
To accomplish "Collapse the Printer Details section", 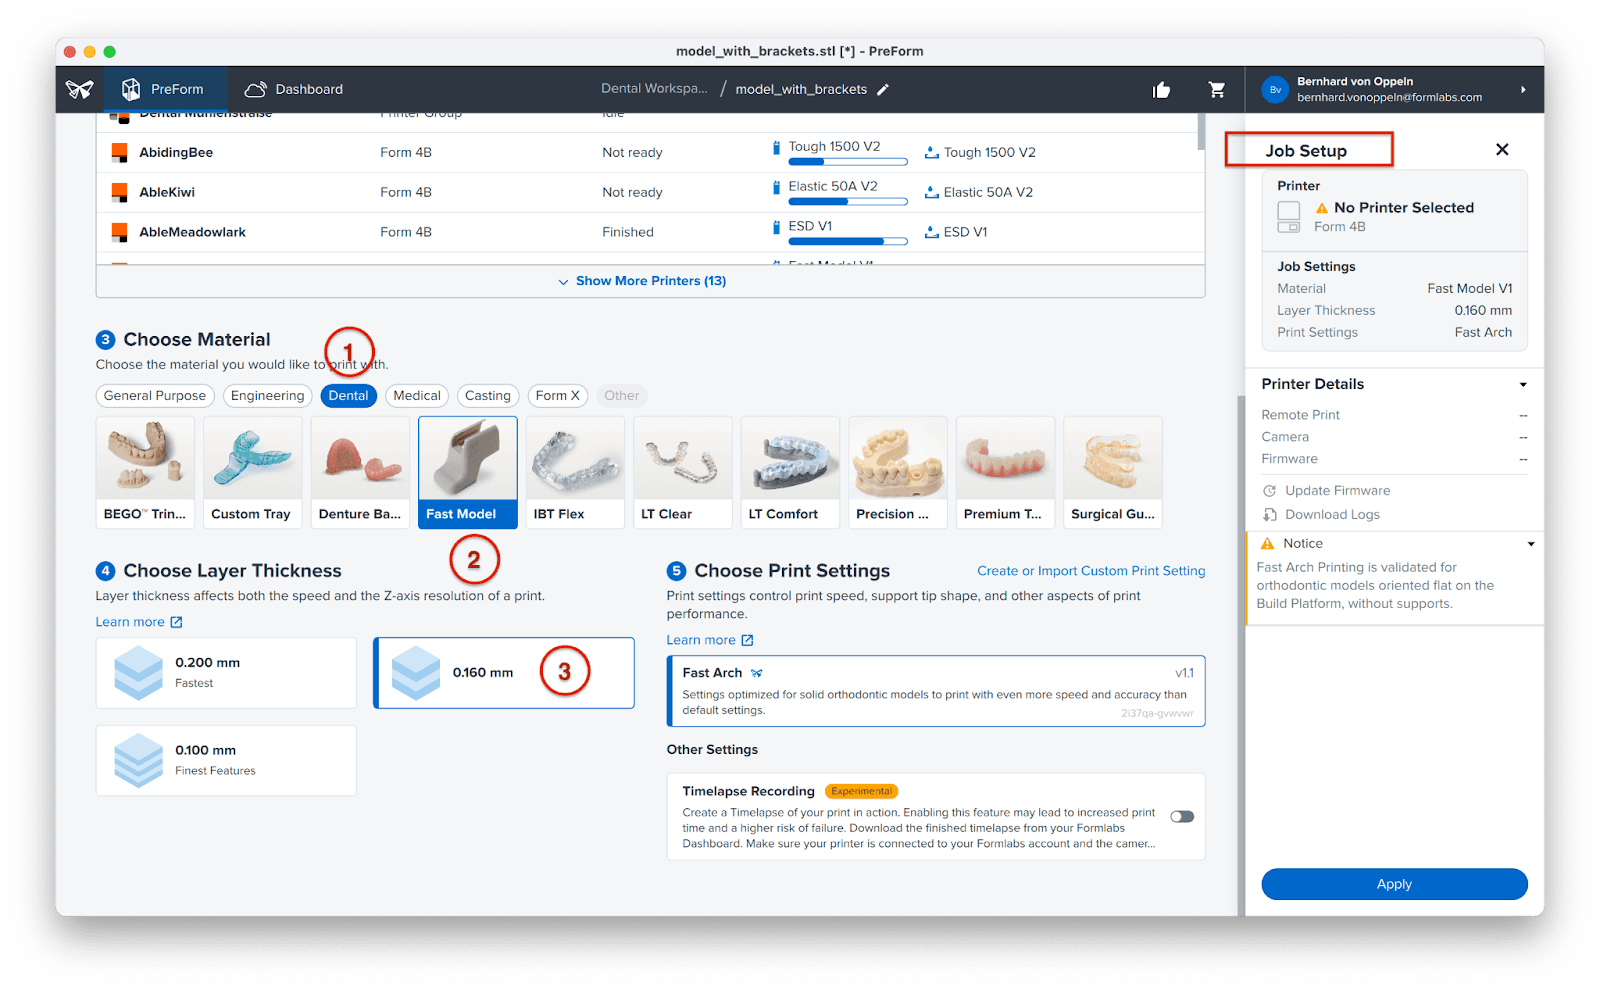I will [1523, 385].
